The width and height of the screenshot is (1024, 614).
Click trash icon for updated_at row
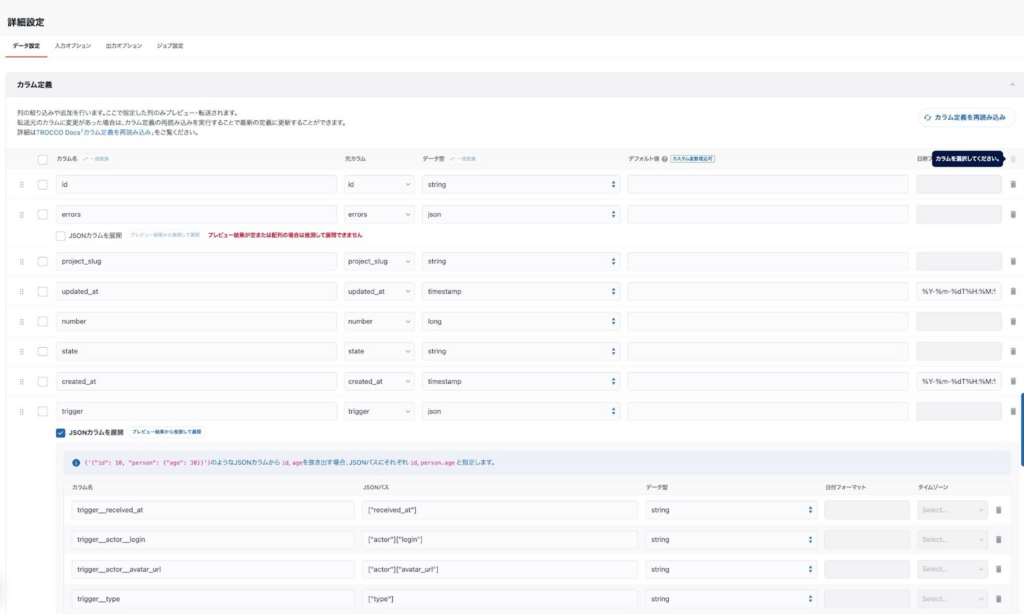pos(1012,292)
